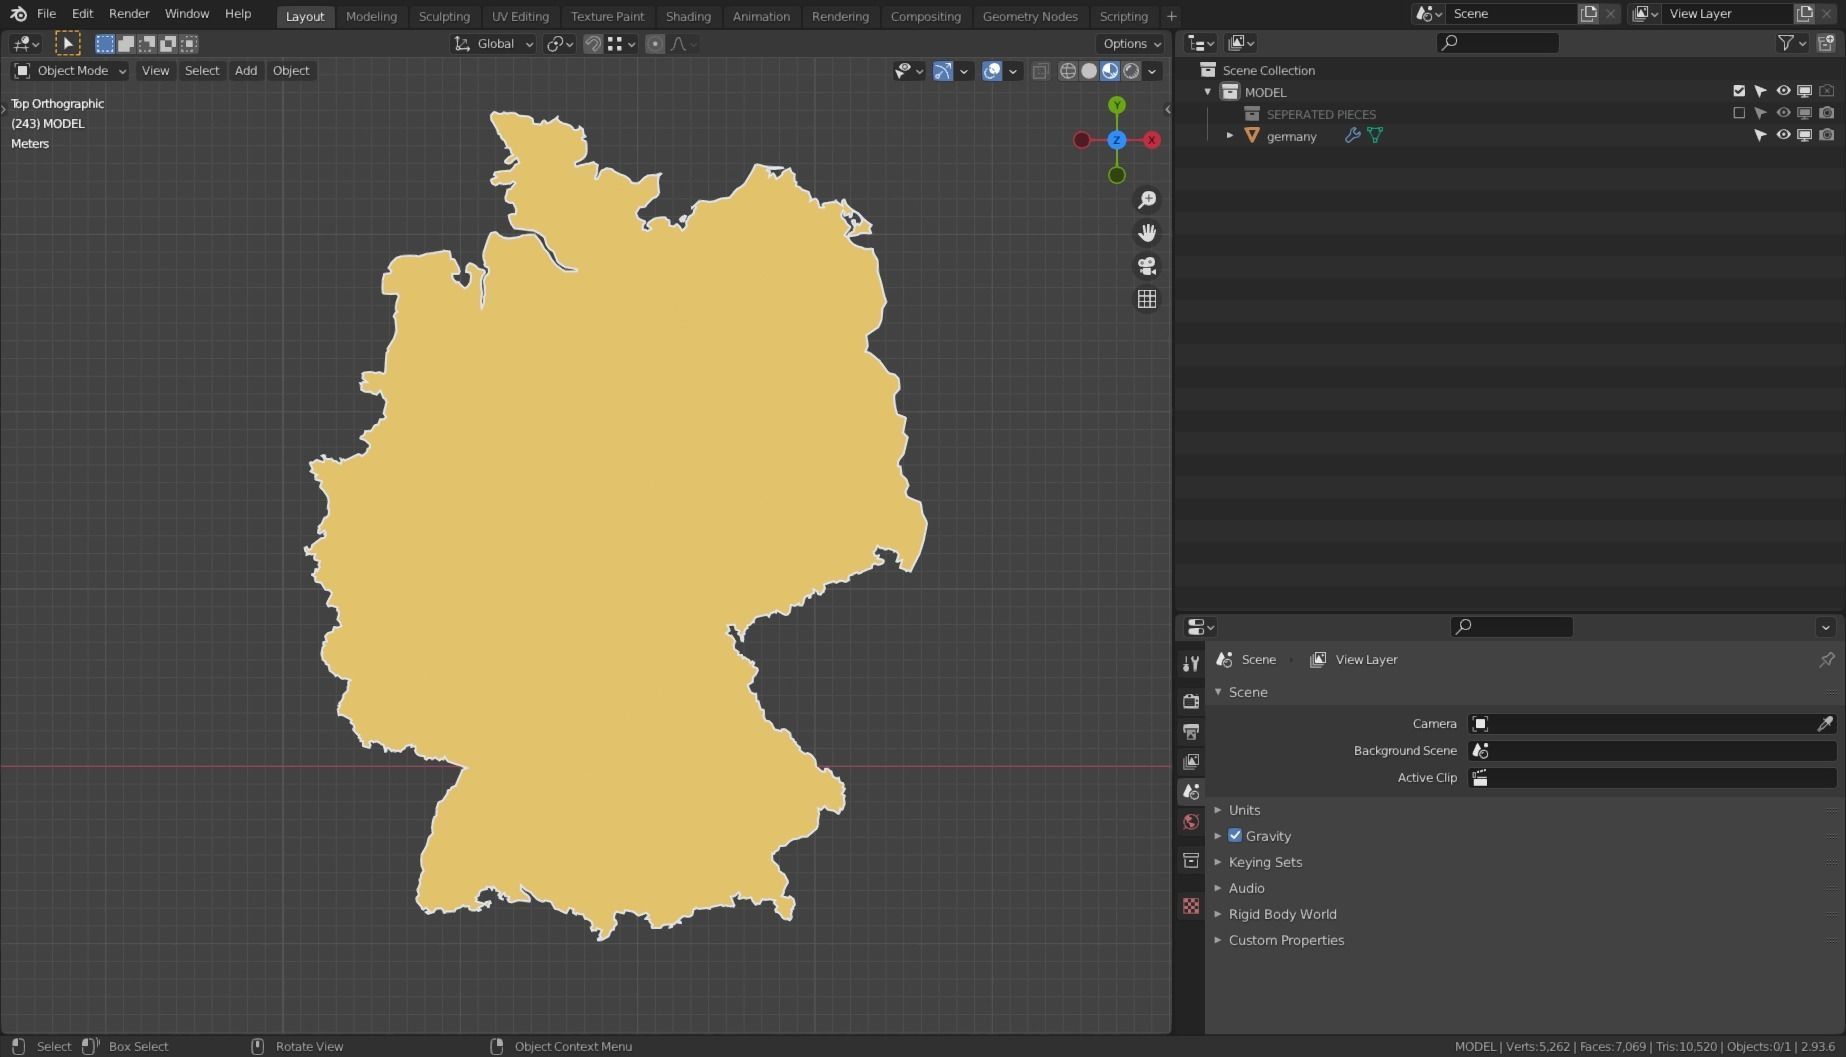Switch to the Geometry Nodes workspace tab
The image size is (1846, 1057).
[1030, 16]
